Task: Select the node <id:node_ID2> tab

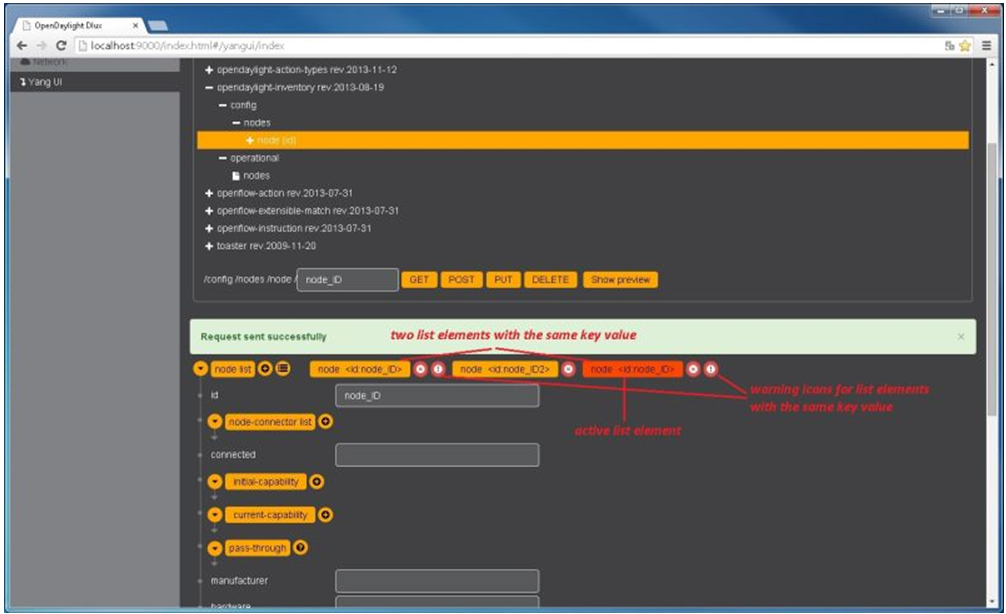Action: [x=505, y=369]
